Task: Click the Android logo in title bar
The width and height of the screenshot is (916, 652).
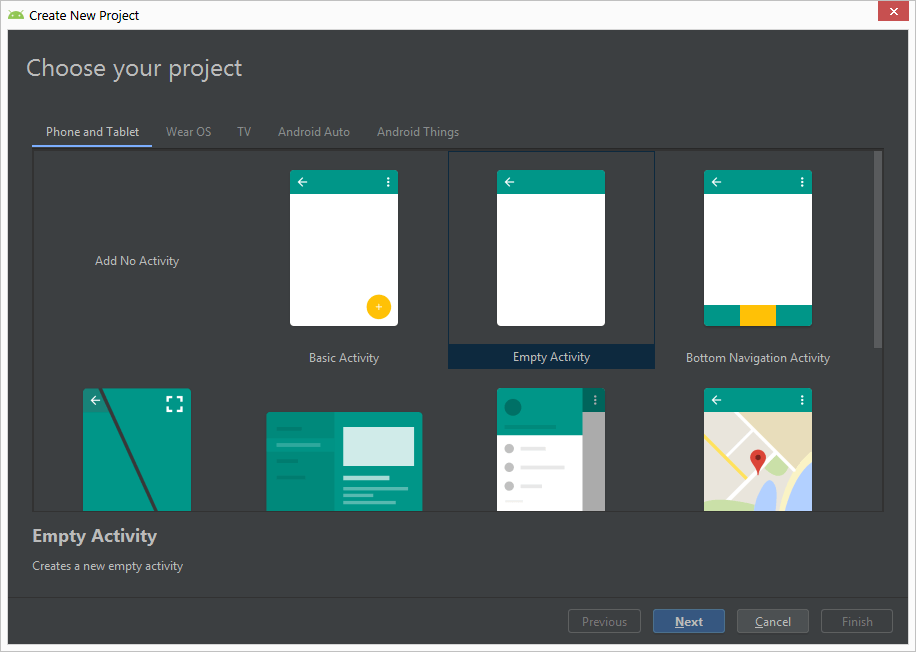Action: tap(15, 15)
